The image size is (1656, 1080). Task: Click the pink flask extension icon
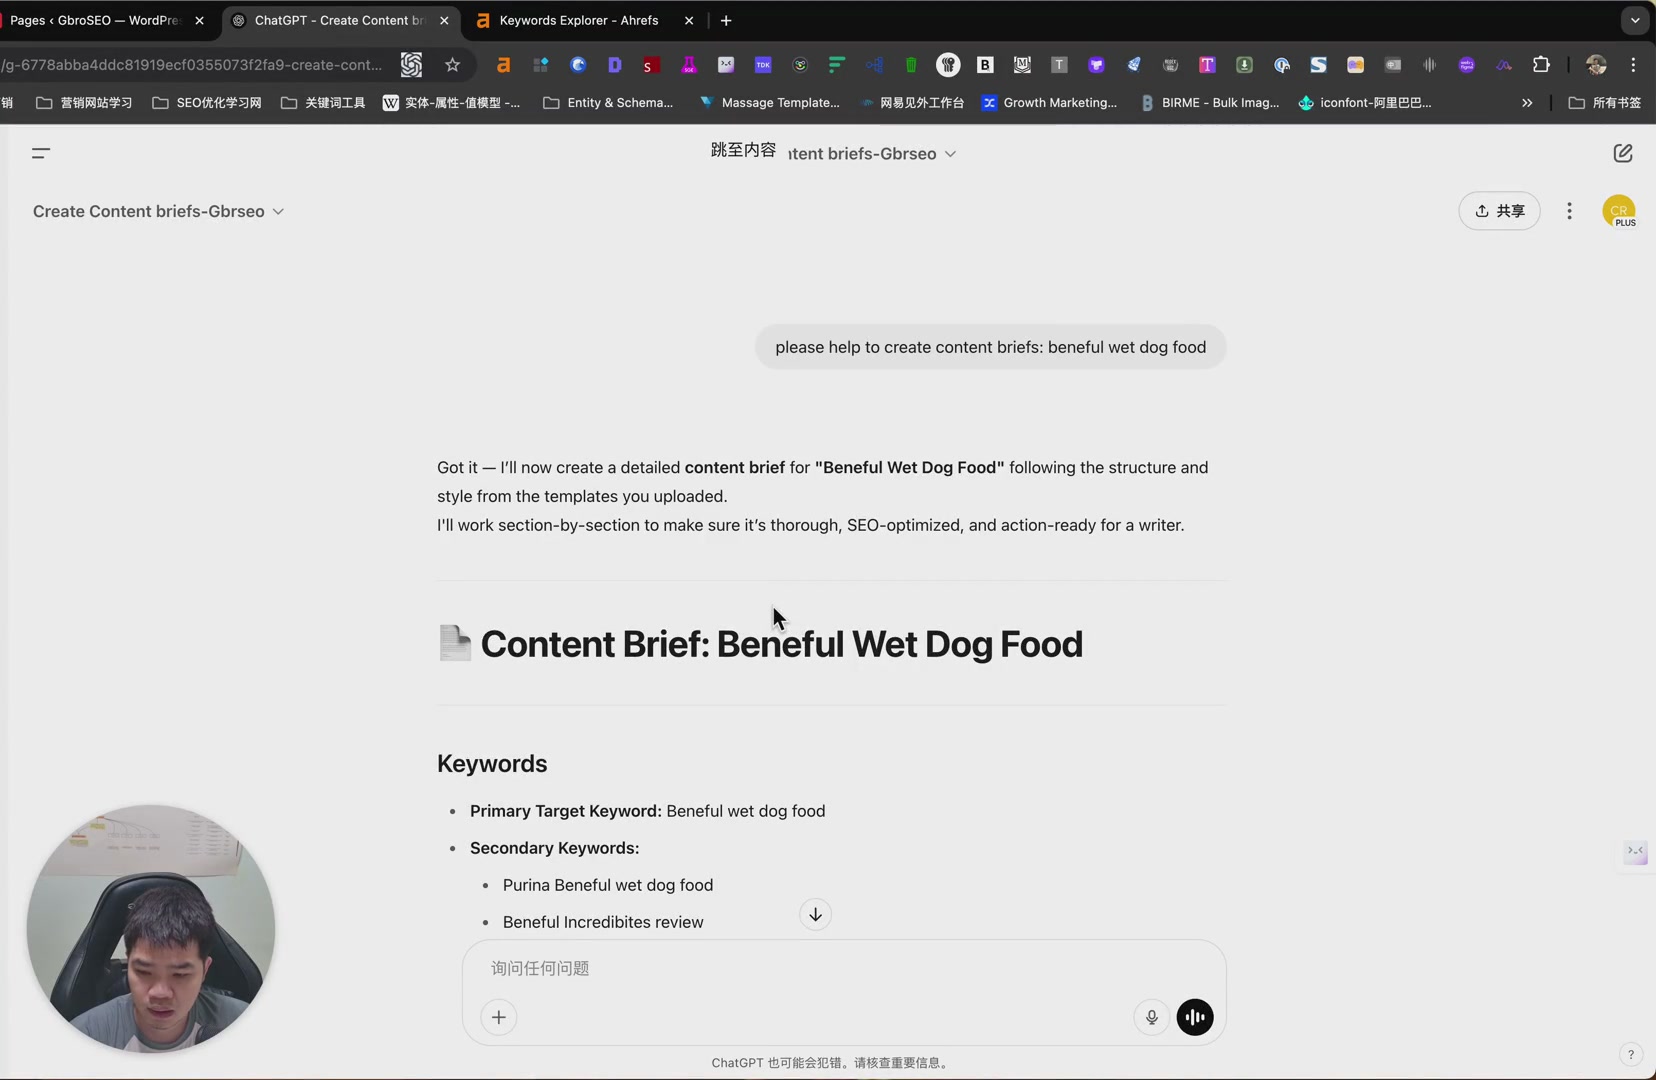pos(688,65)
